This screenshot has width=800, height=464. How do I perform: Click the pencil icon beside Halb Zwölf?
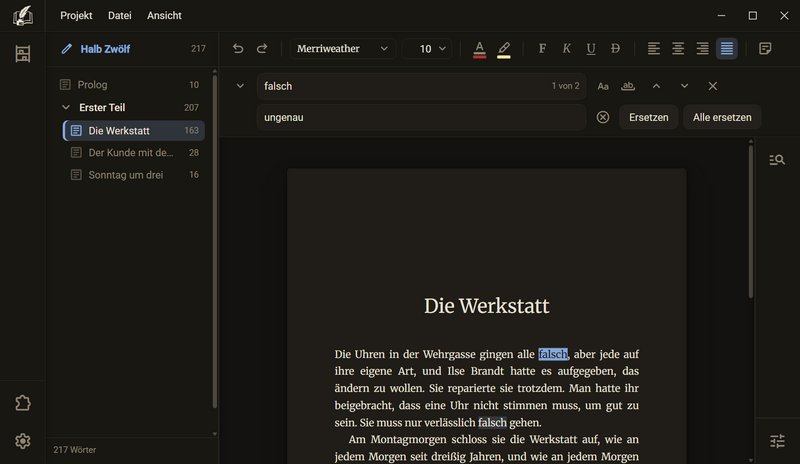pyautogui.click(x=66, y=49)
